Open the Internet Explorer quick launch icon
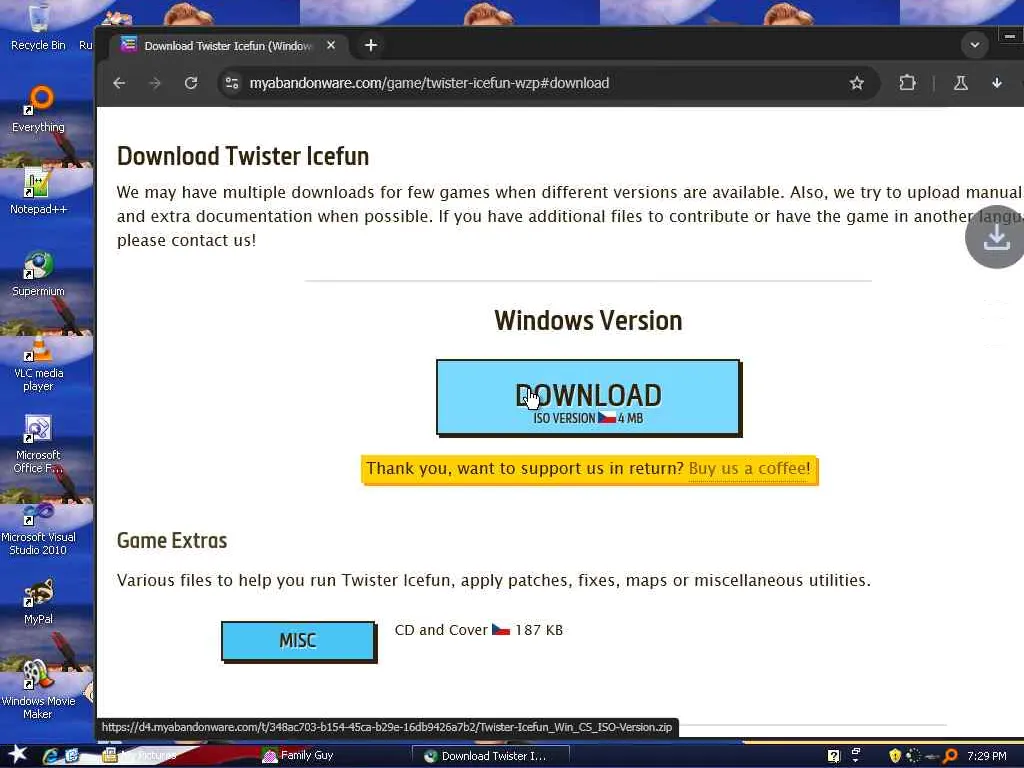Viewport: 1024px width, 768px height. click(x=50, y=756)
